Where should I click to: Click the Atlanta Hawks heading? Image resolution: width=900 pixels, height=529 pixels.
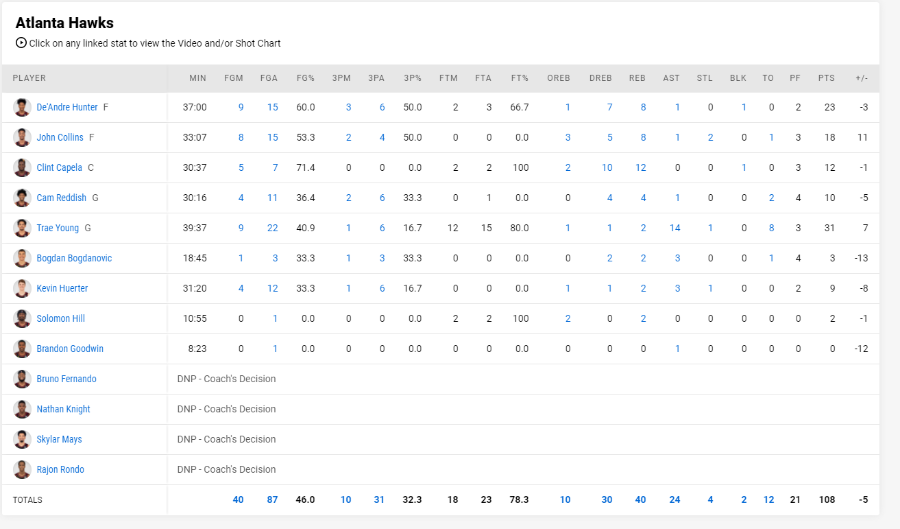click(64, 23)
